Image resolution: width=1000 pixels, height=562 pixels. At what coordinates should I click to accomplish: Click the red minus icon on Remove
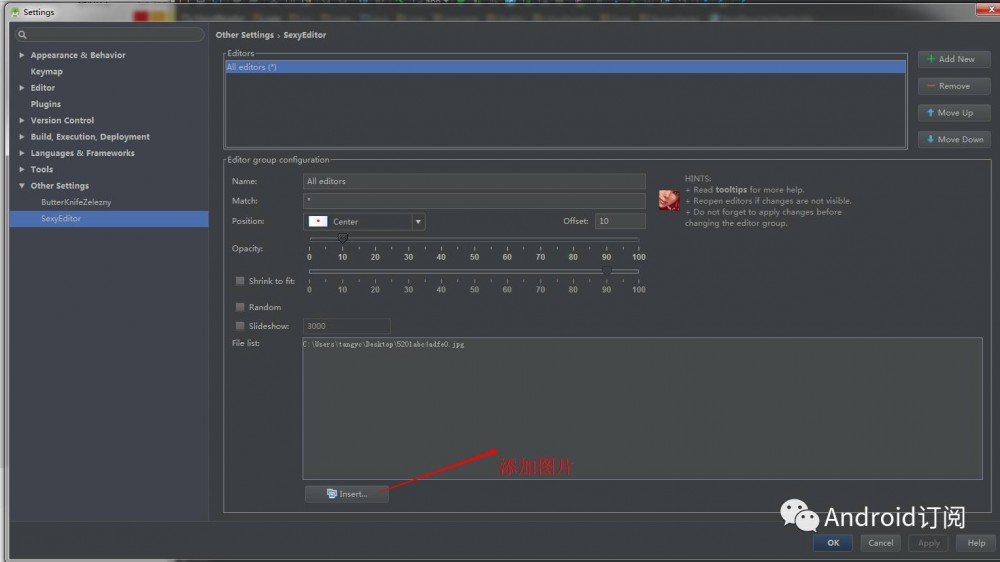[931, 85]
